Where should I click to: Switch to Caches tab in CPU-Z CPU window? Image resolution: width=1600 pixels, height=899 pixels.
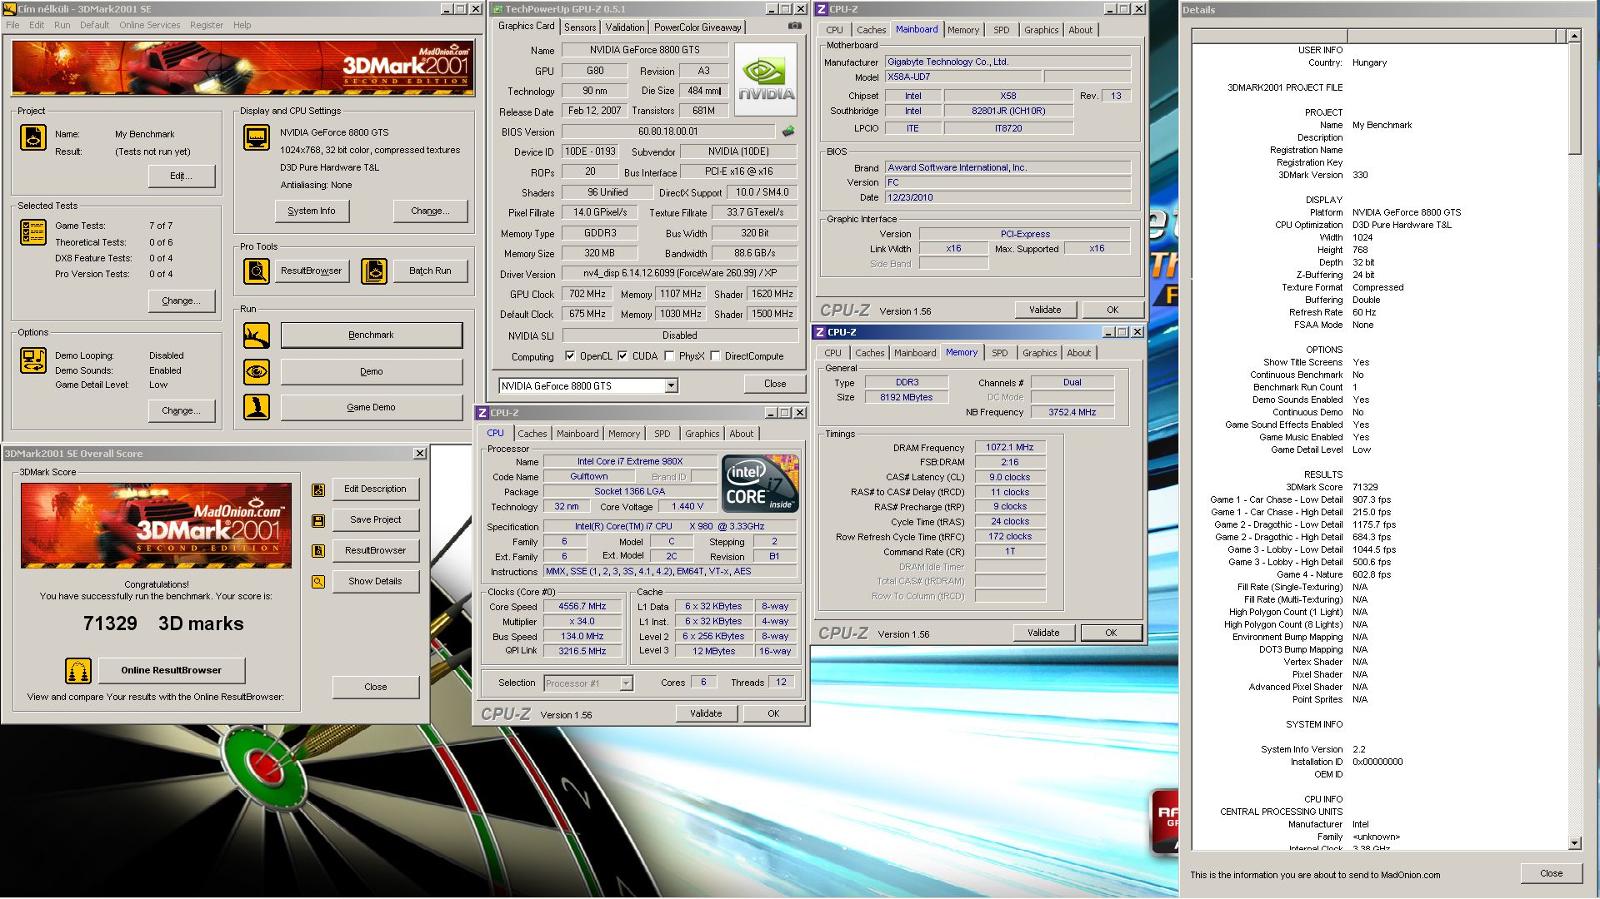[x=532, y=434]
